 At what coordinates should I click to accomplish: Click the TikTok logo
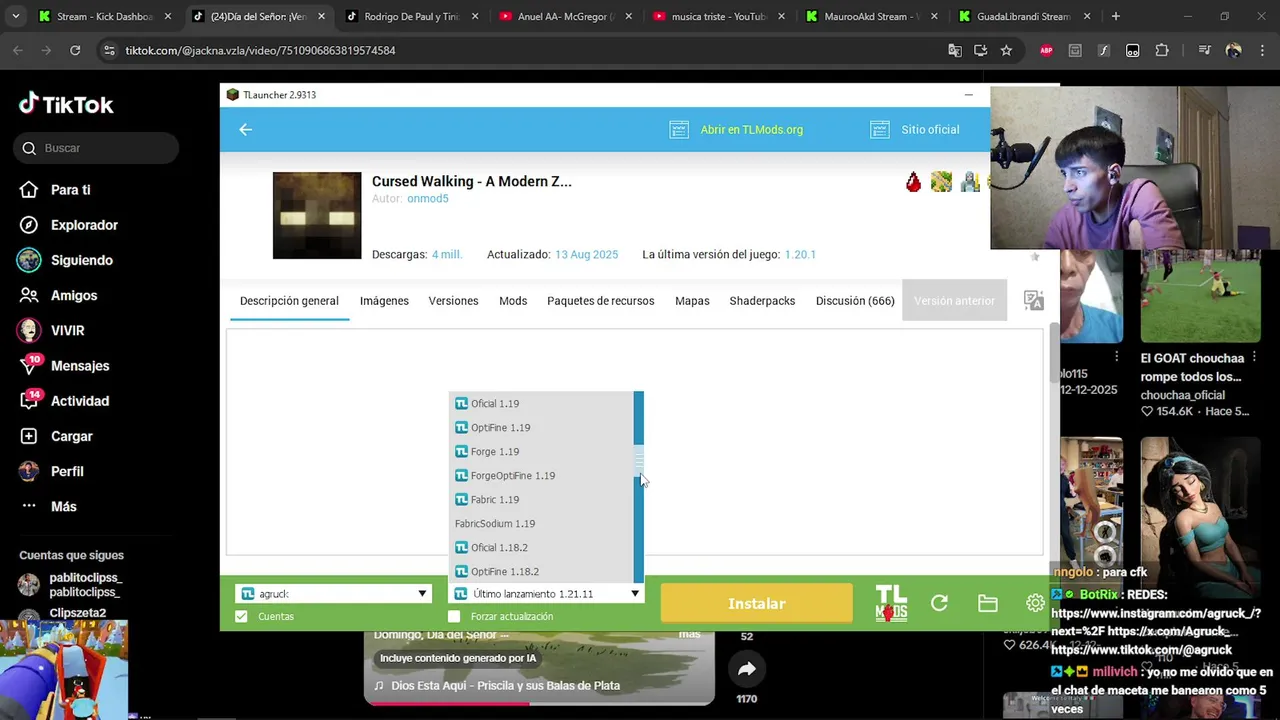(66, 104)
